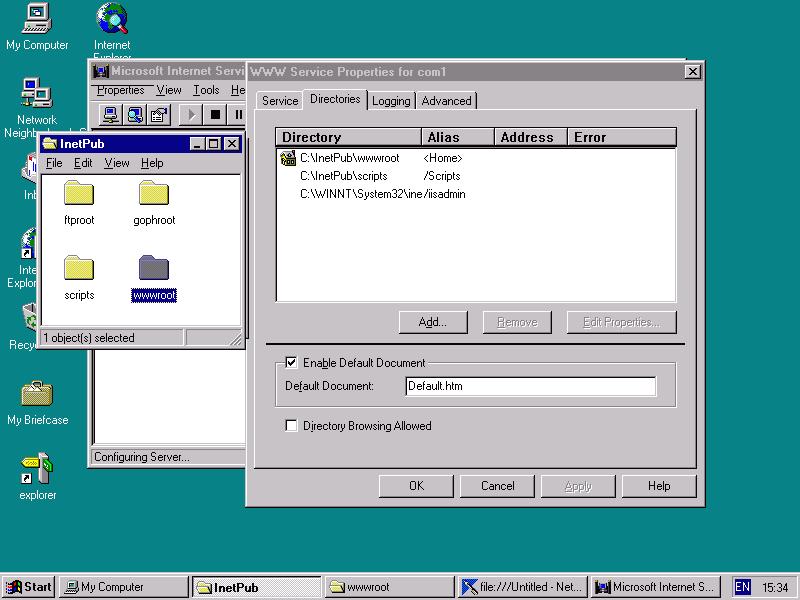Select the C:\InetPub\scripts directory row
This screenshot has width=800, height=600.
coord(344,176)
